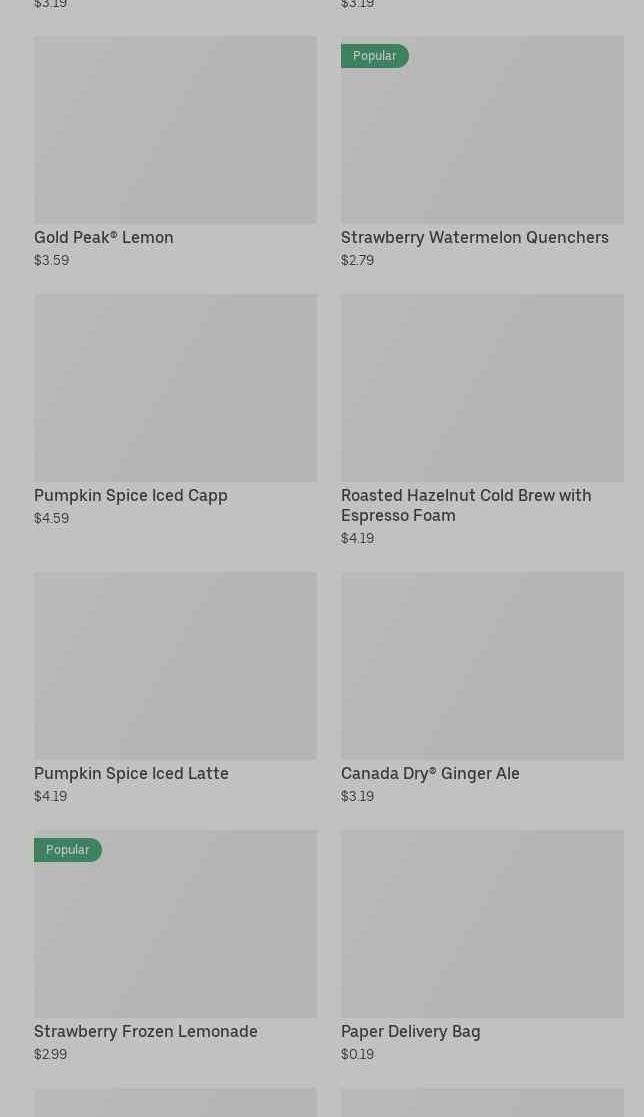644x1117 pixels.
Task: Click the Popular badge on Strawberry Frozen Lemonade
Action: point(68,850)
